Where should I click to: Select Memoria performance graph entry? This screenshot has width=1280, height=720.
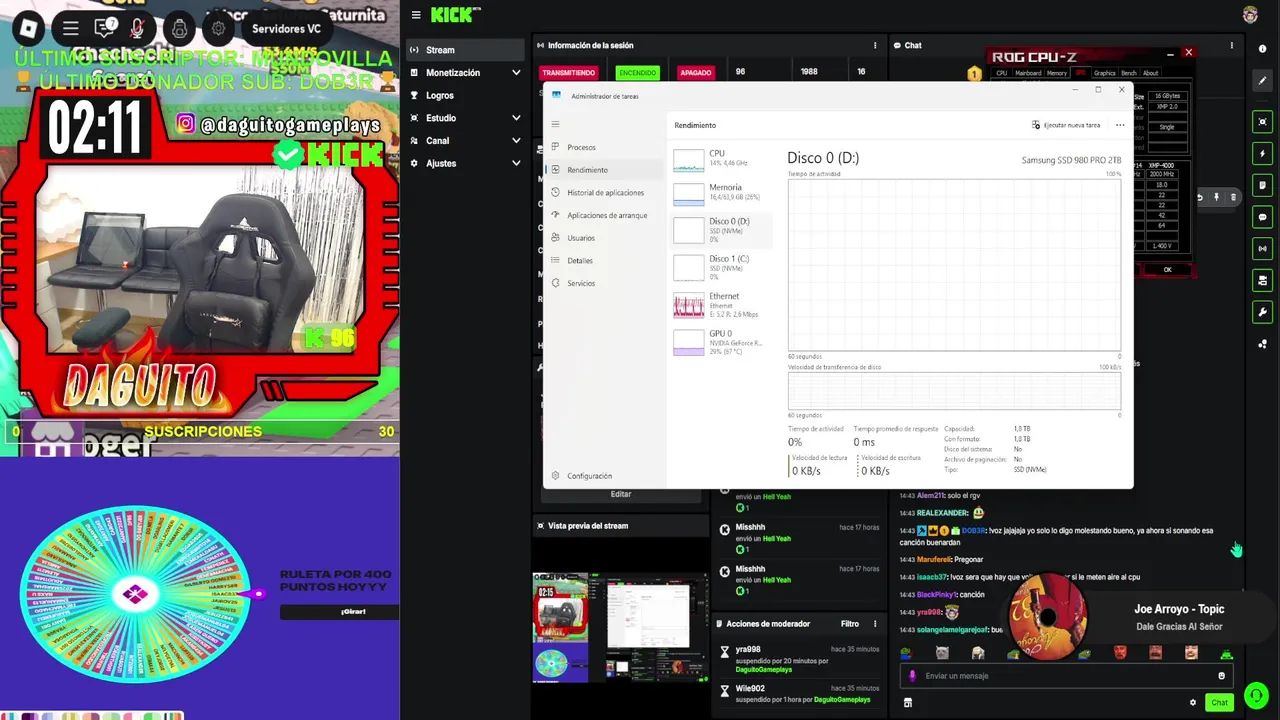[721, 192]
